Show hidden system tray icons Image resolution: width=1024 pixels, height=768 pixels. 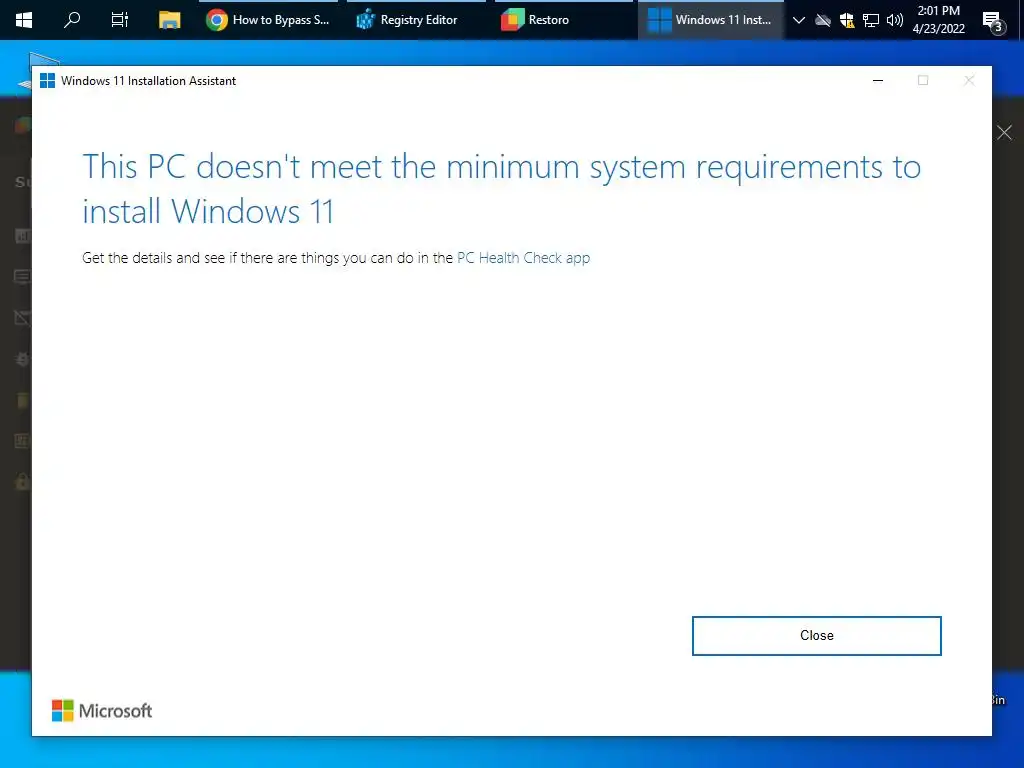(x=798, y=20)
